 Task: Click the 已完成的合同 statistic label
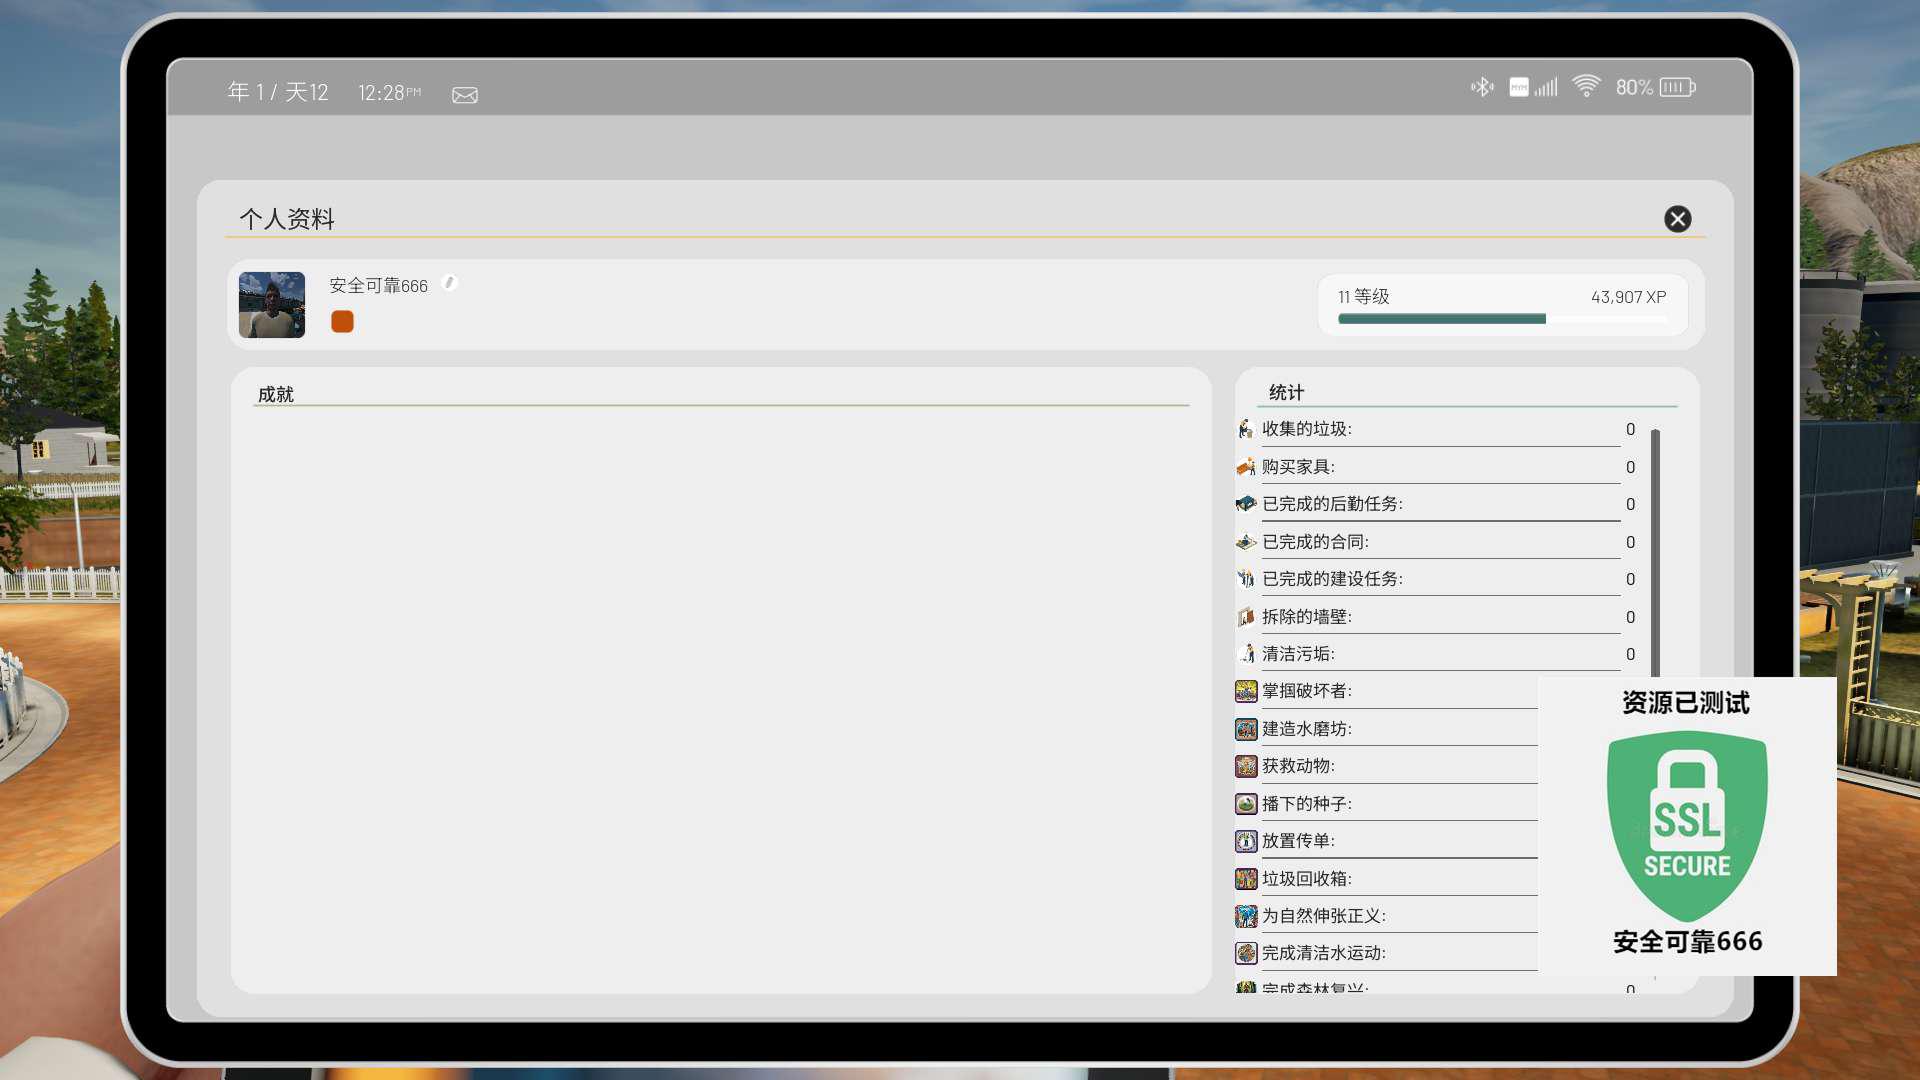[1315, 542]
